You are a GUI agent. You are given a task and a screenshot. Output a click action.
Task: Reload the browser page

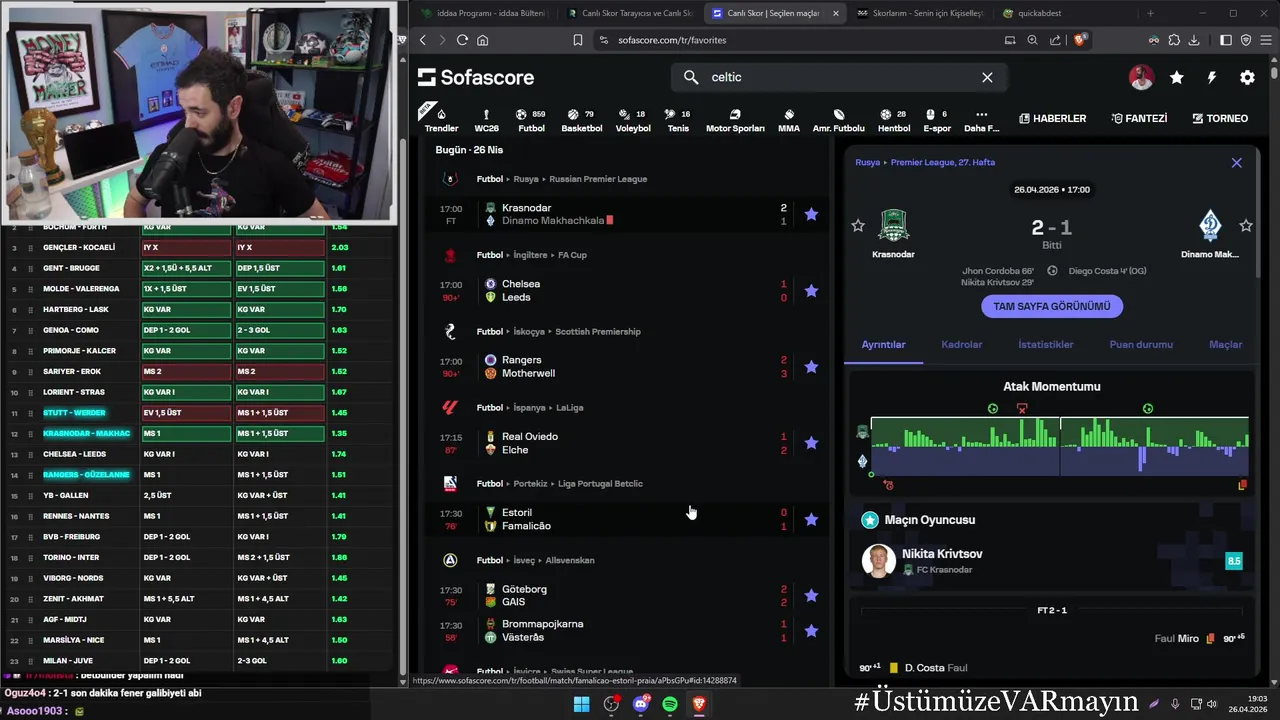(x=462, y=40)
